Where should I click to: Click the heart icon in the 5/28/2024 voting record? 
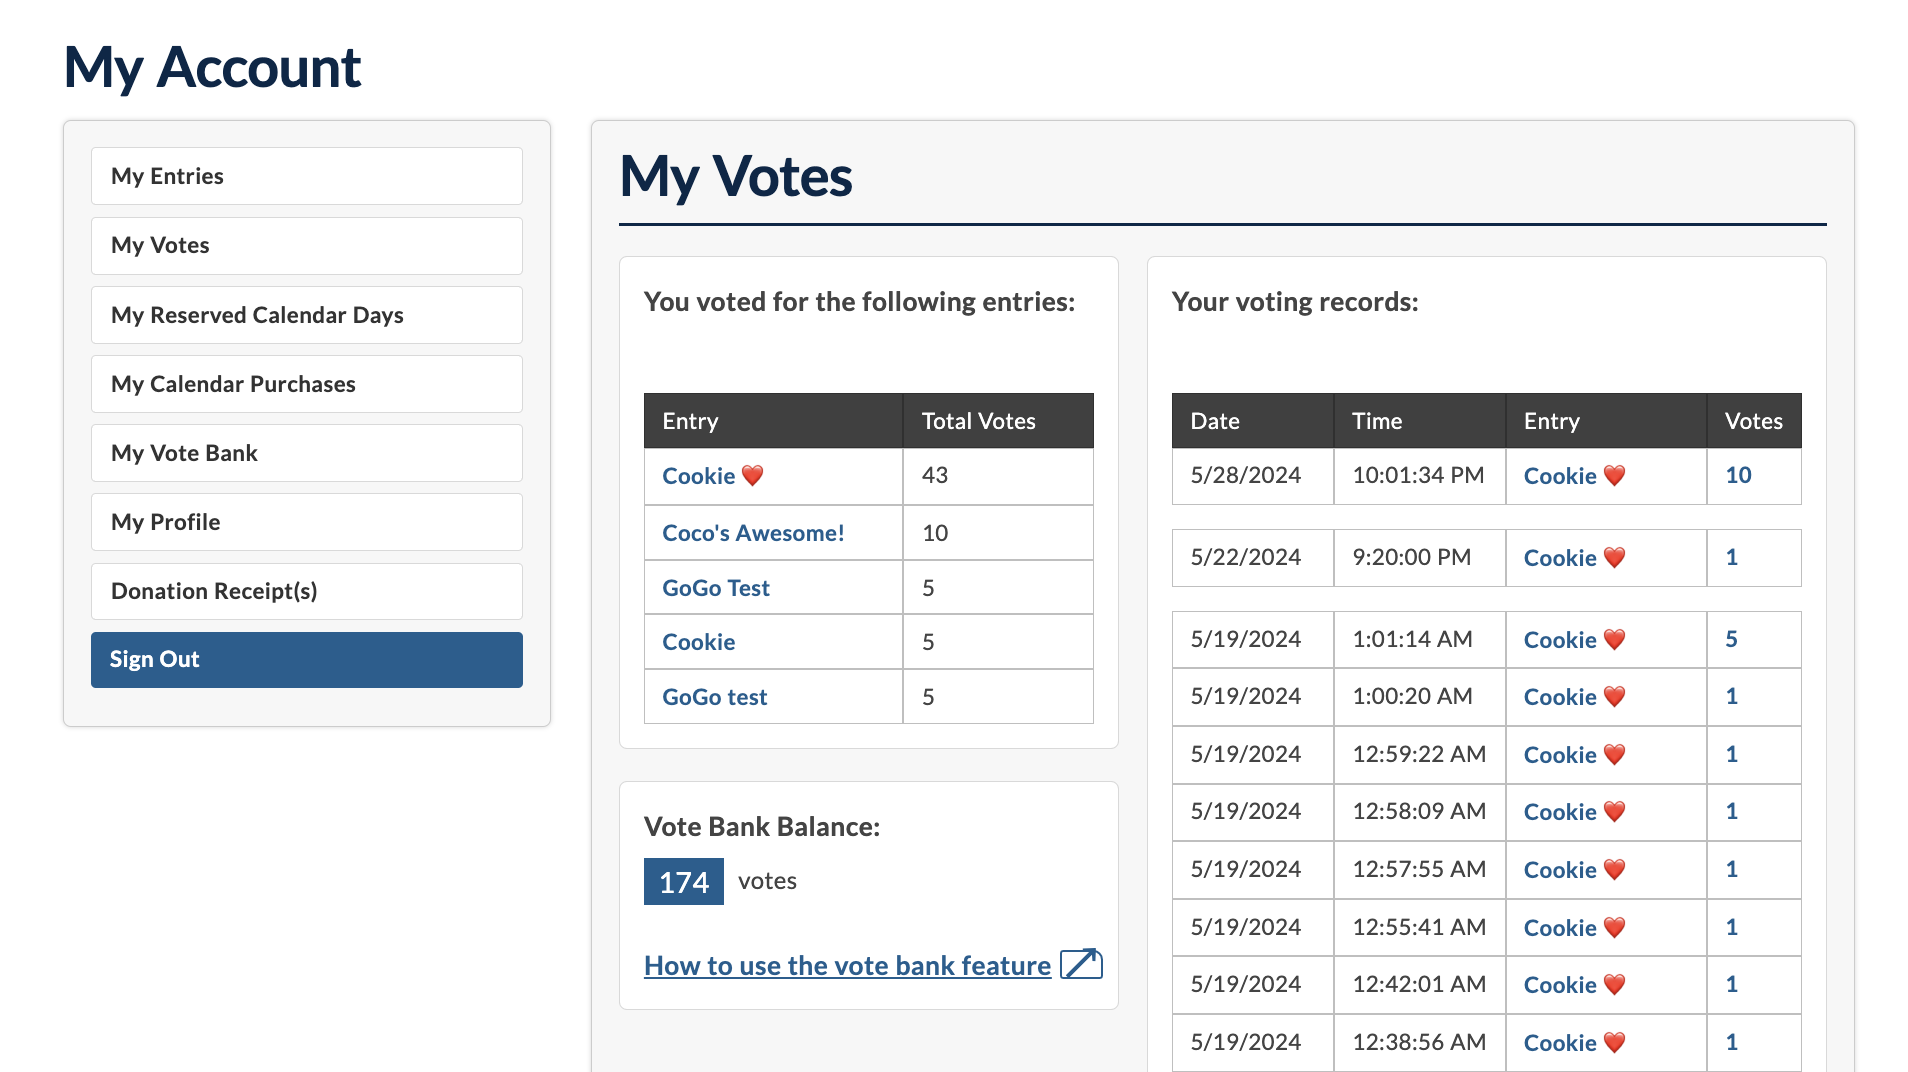click(x=1614, y=476)
